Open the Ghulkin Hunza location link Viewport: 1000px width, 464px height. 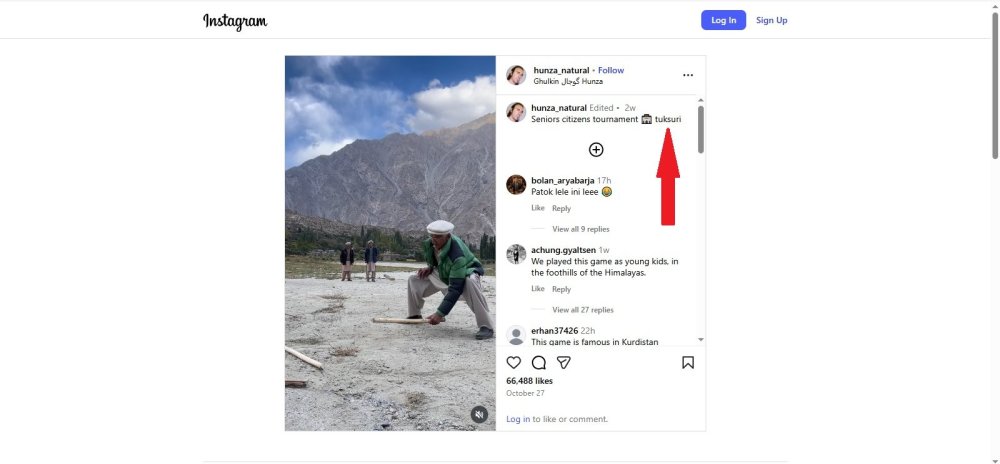(568, 81)
